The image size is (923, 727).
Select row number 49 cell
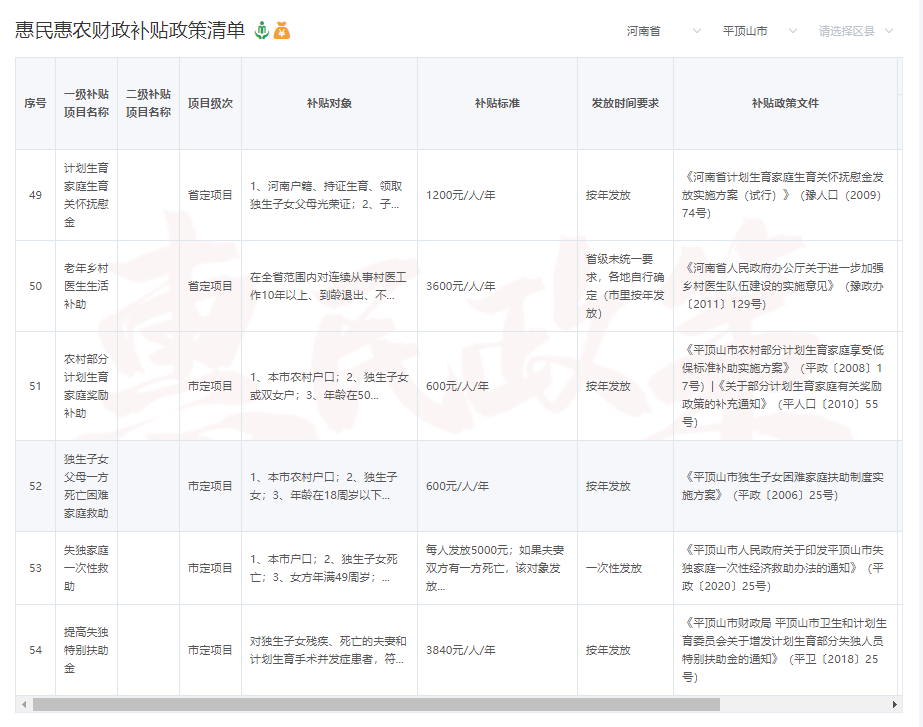[x=35, y=195]
